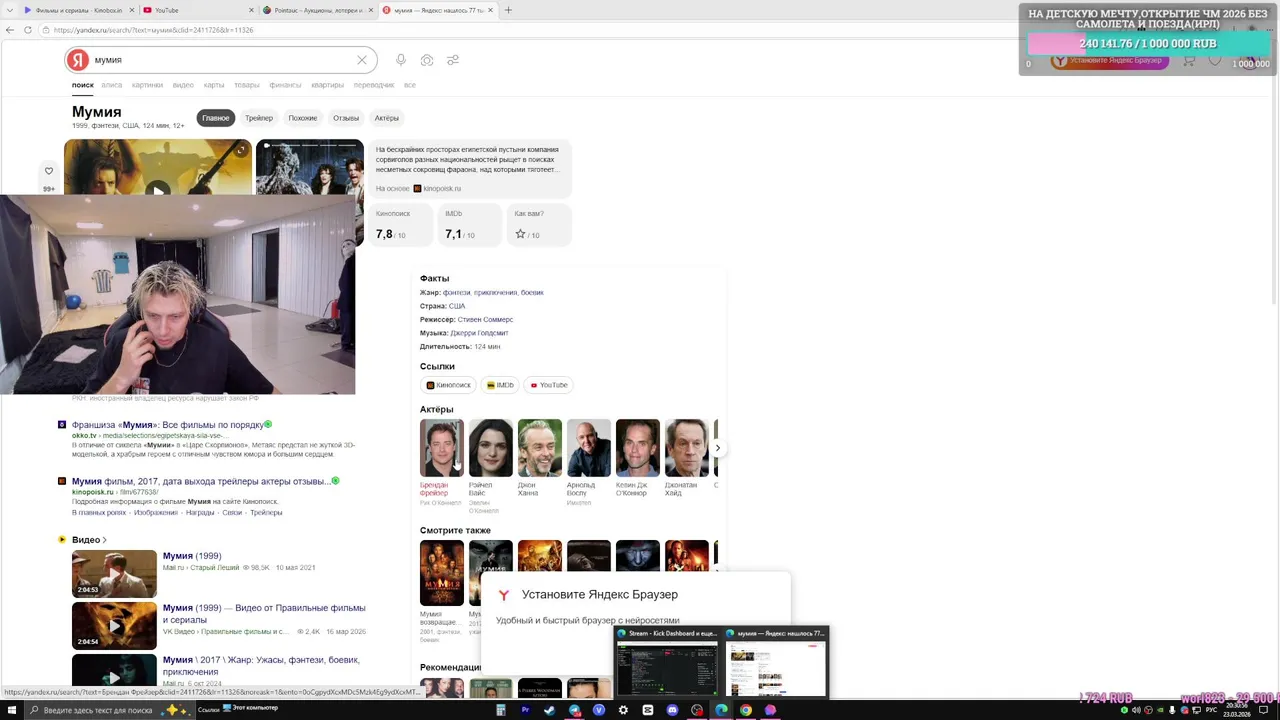This screenshot has width=1280, height=720.
Task: Close the мумия Yandex tab
Action: tap(491, 10)
